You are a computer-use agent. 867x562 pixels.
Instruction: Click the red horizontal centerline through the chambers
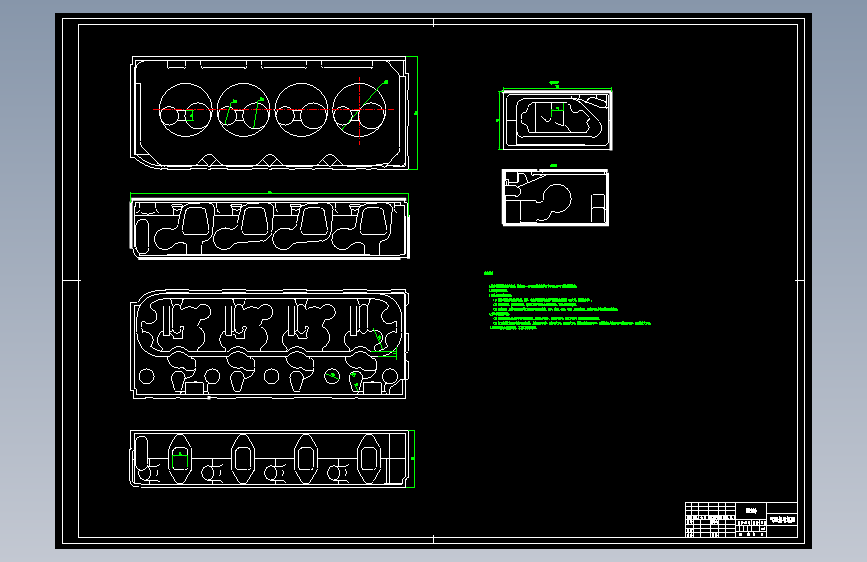coord(274,110)
